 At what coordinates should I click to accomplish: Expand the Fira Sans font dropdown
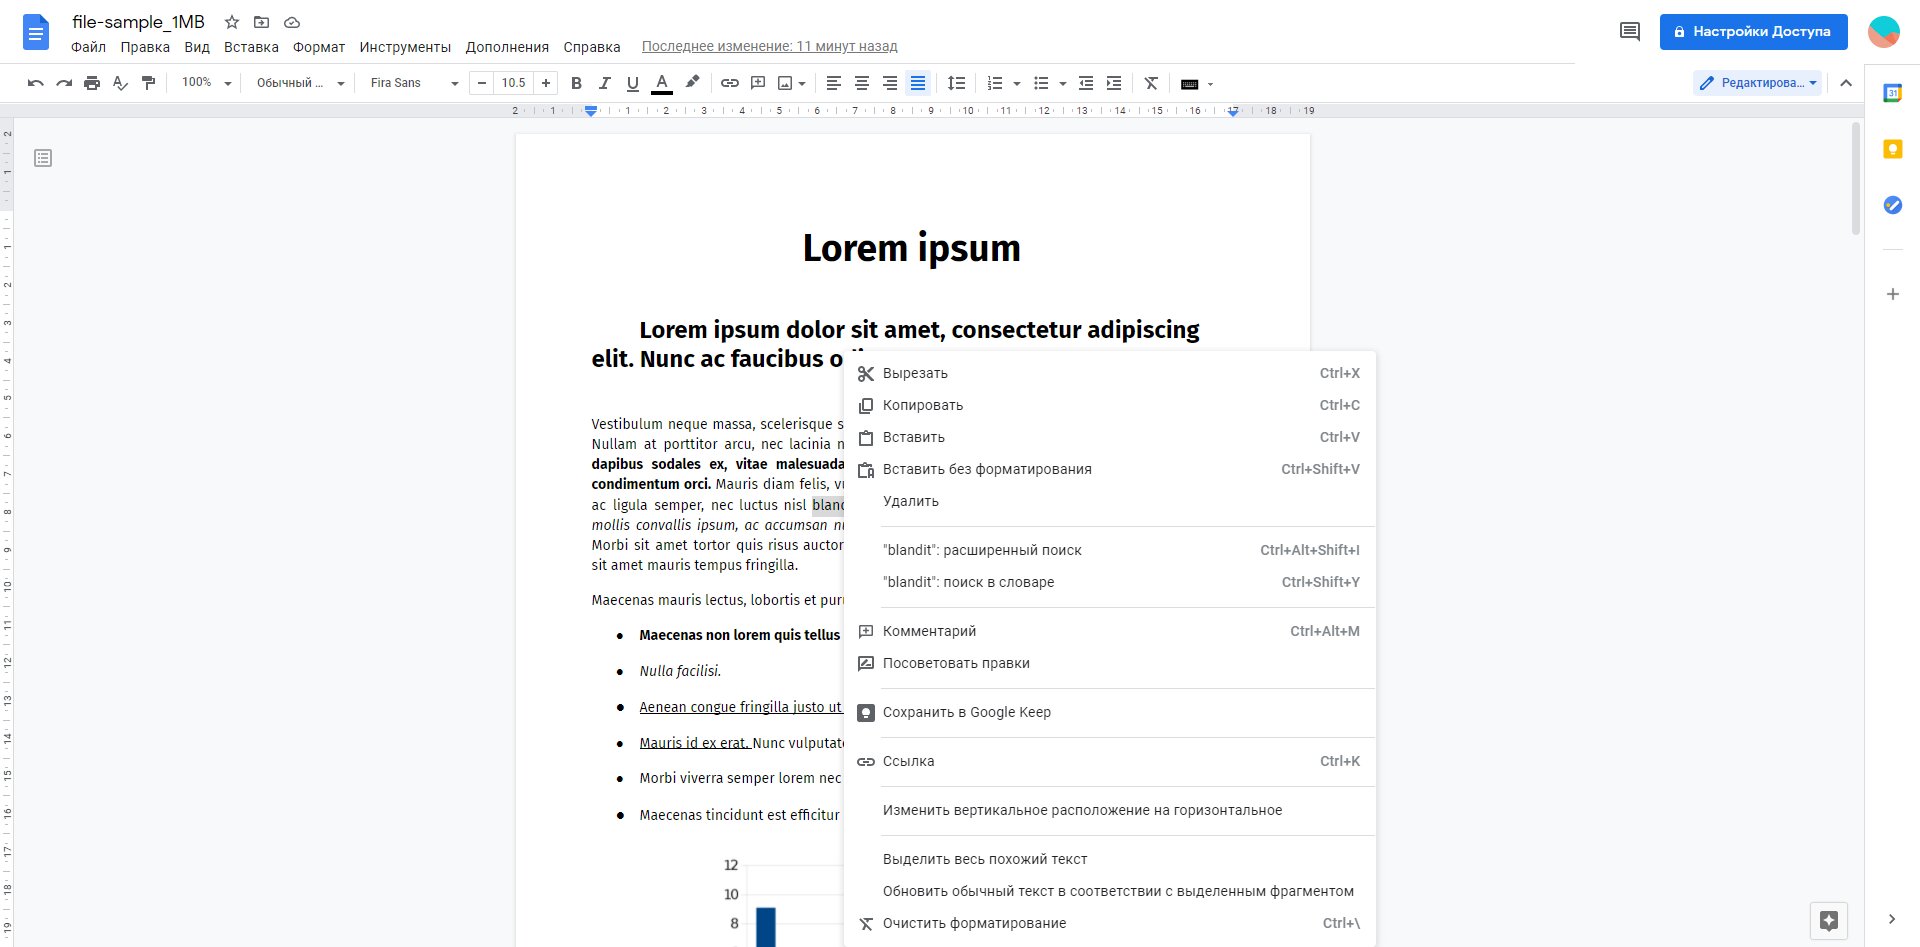(414, 83)
